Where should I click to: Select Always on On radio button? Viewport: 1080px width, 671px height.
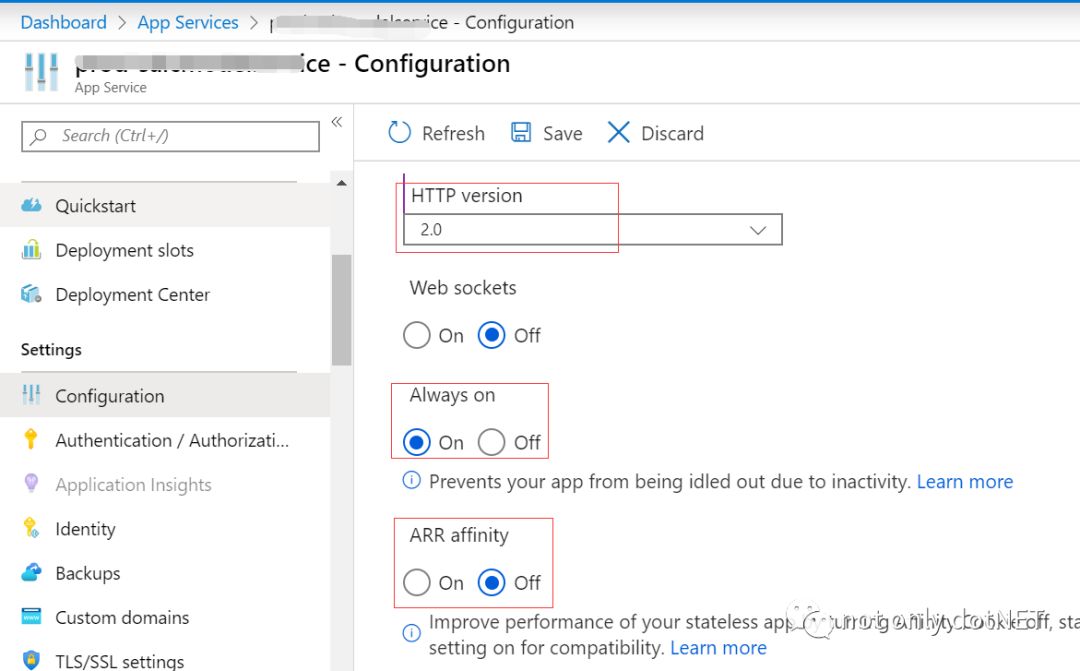tap(417, 442)
